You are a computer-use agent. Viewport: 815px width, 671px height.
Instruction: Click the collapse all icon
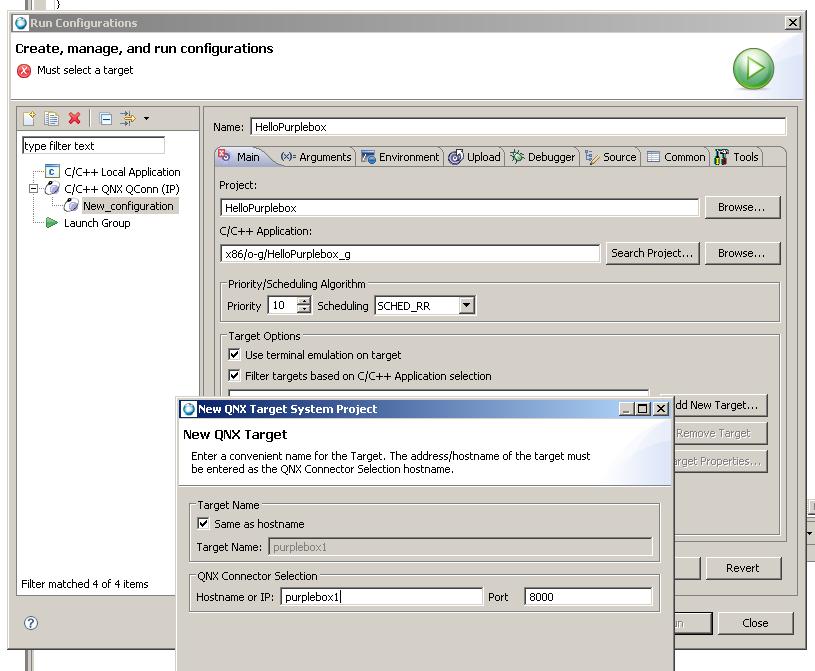[x=105, y=119]
